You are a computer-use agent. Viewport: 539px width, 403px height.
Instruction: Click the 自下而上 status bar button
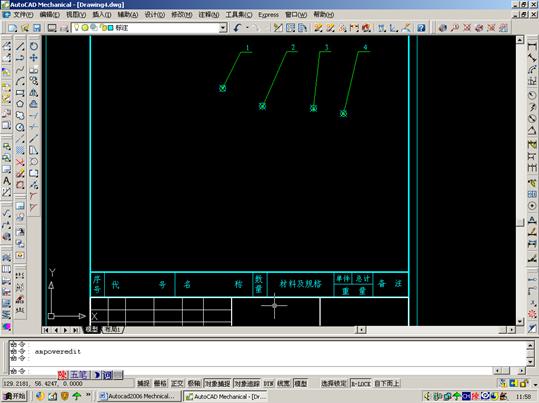(387, 383)
